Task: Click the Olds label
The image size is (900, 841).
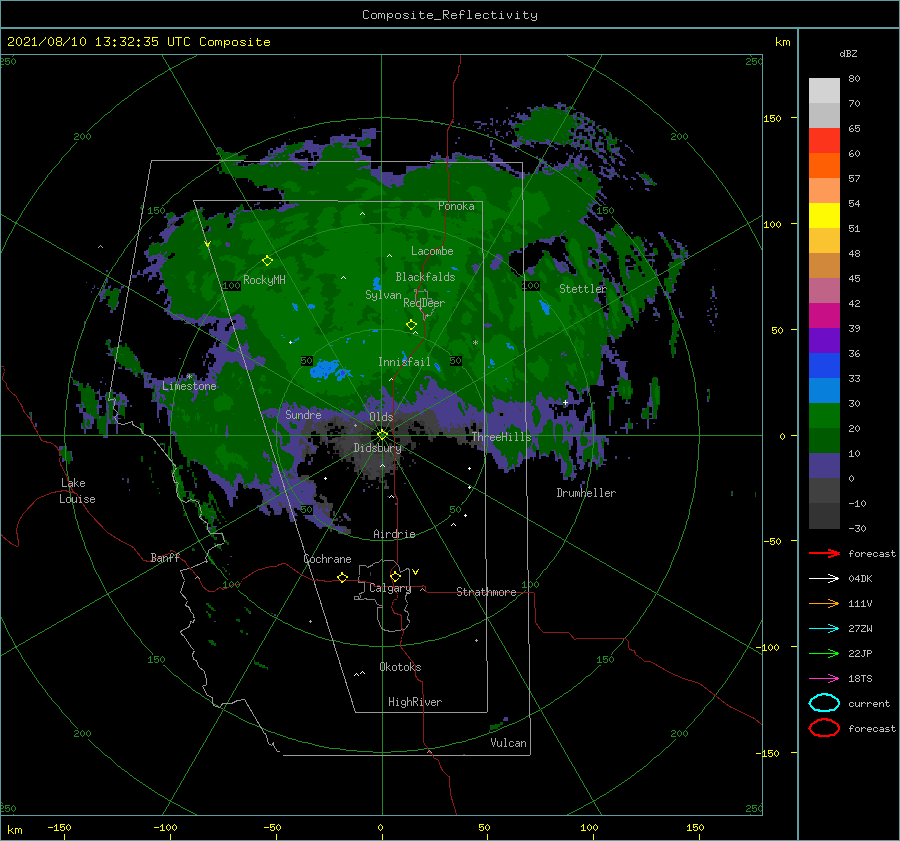Action: [x=381, y=417]
